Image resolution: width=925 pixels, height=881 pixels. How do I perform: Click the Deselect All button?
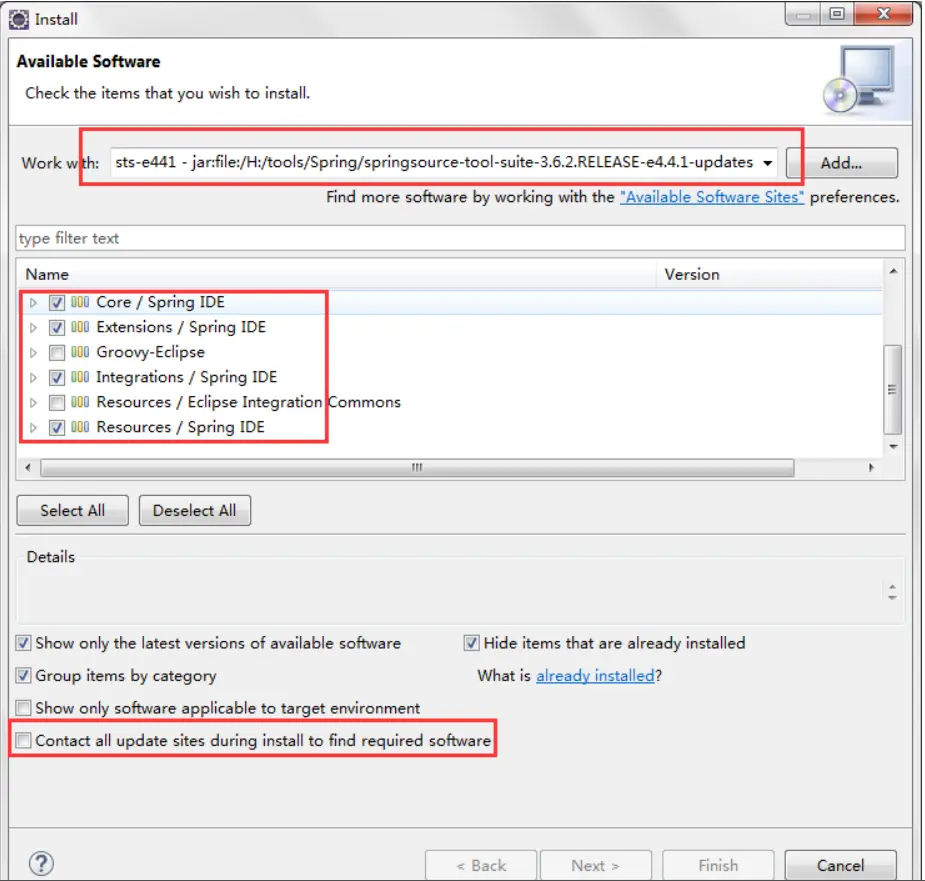coord(195,510)
